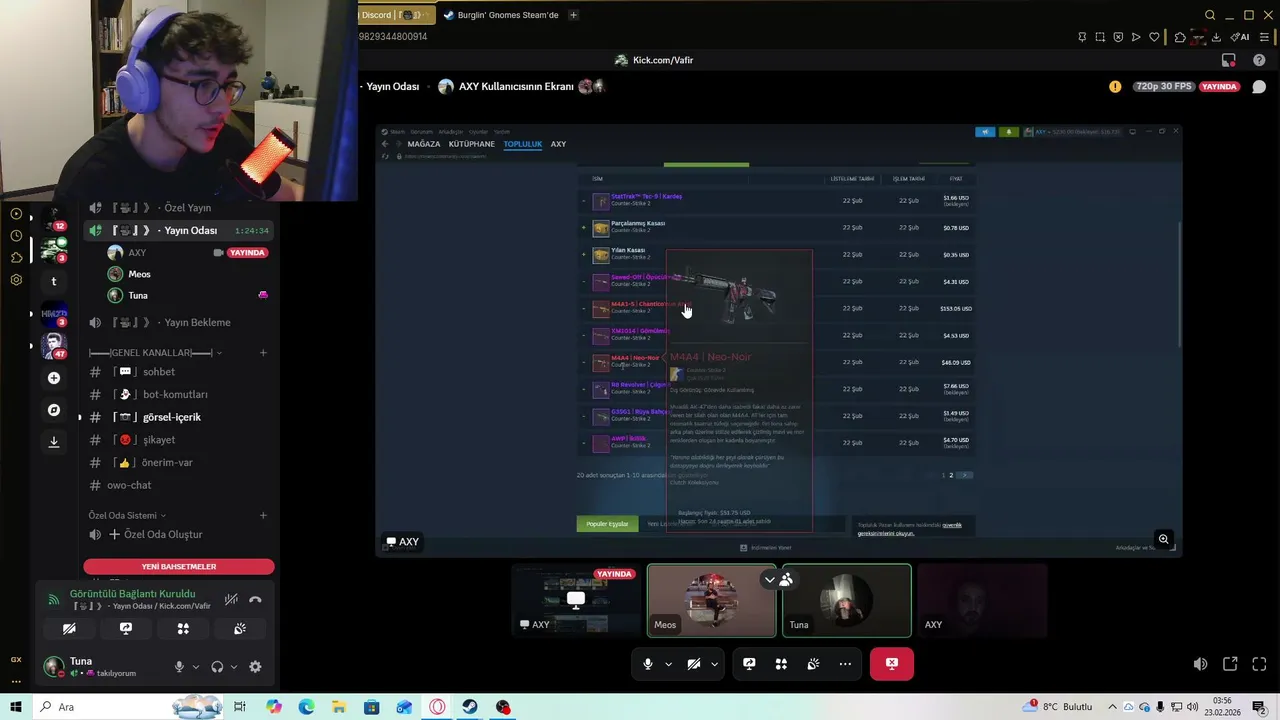
Task: Open user settings gear
Action: pyautogui.click(x=255, y=667)
